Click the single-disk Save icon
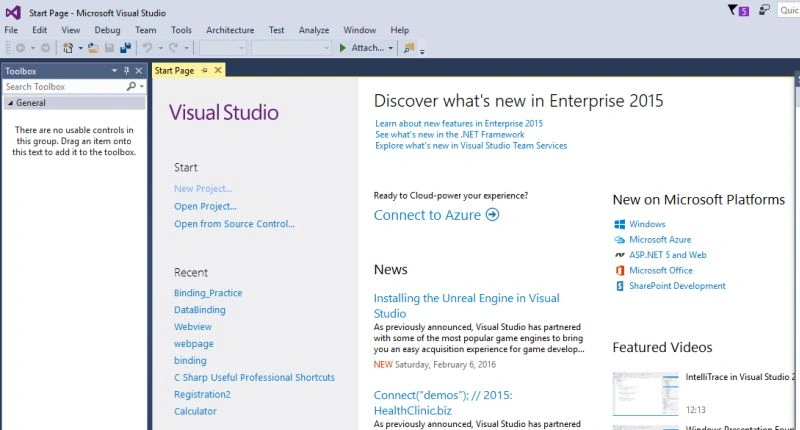 click(x=109, y=48)
